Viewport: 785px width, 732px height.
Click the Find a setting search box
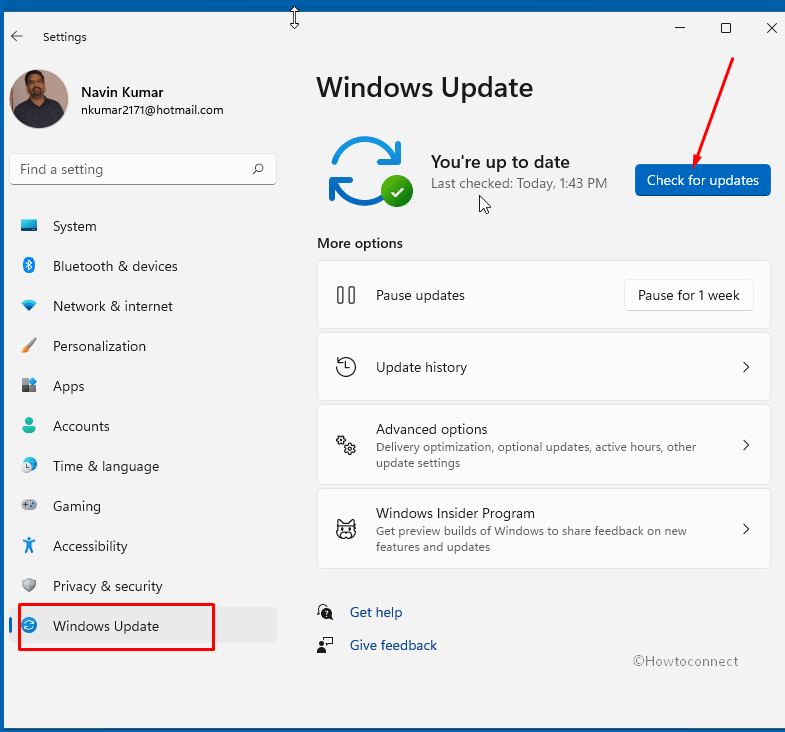pyautogui.click(x=130, y=169)
